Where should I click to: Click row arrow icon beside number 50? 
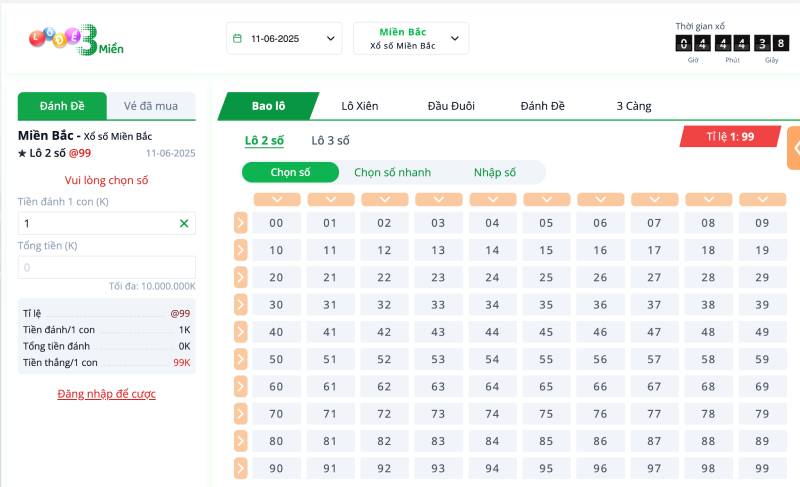[240, 359]
